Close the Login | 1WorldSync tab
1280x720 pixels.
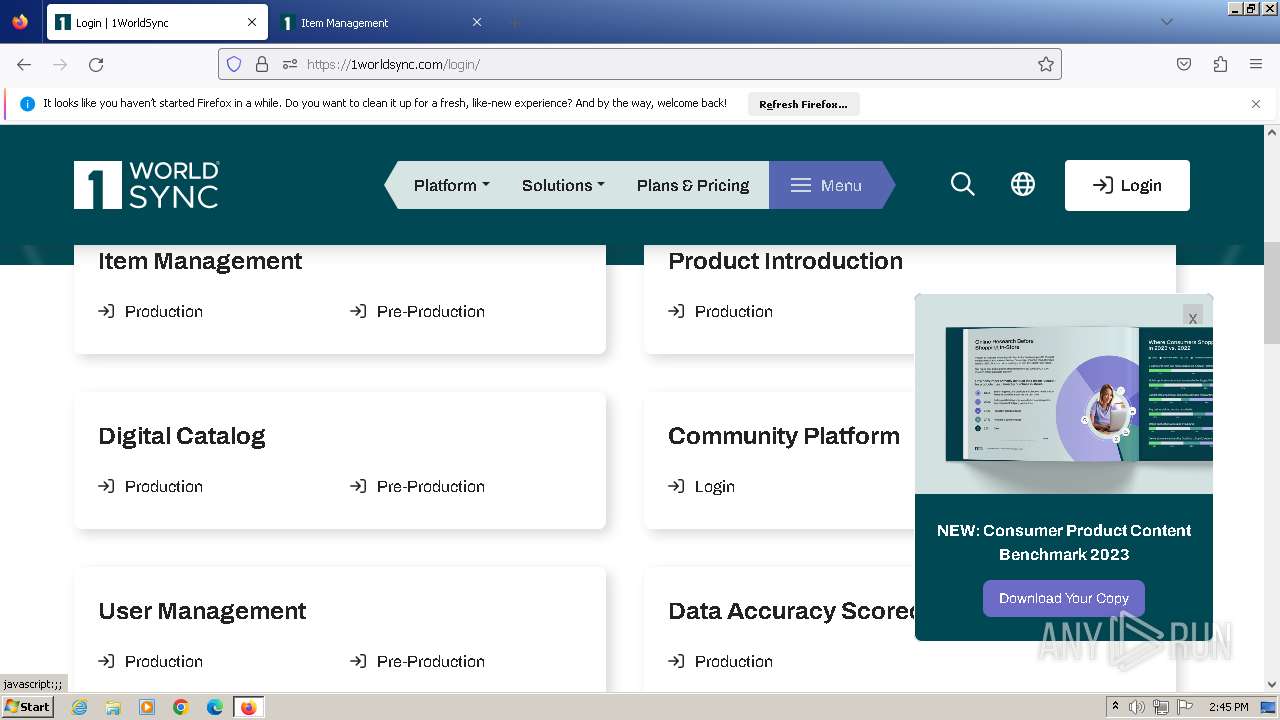(x=252, y=22)
